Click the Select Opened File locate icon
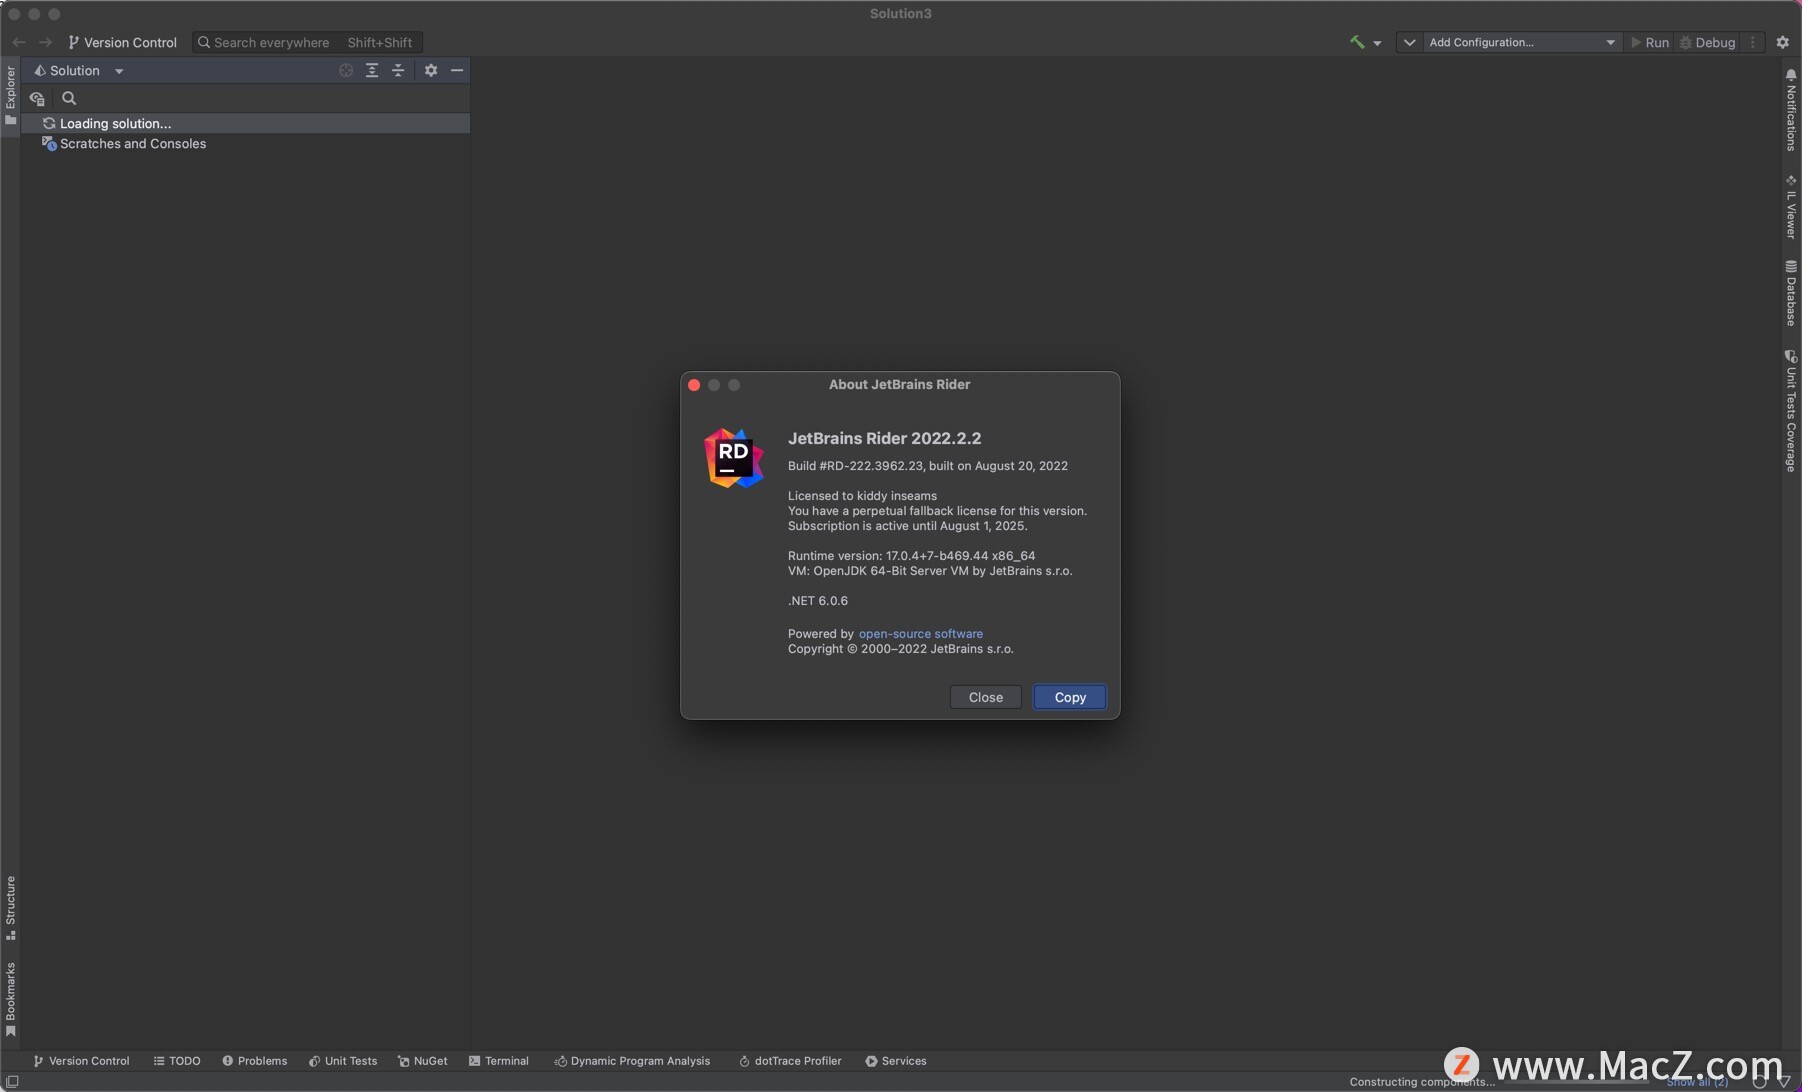Image resolution: width=1802 pixels, height=1092 pixels. 346,70
